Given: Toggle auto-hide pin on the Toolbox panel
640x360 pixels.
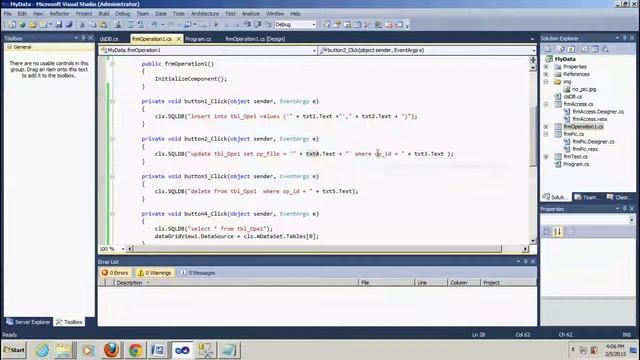Looking at the screenshot, I should (83, 38).
